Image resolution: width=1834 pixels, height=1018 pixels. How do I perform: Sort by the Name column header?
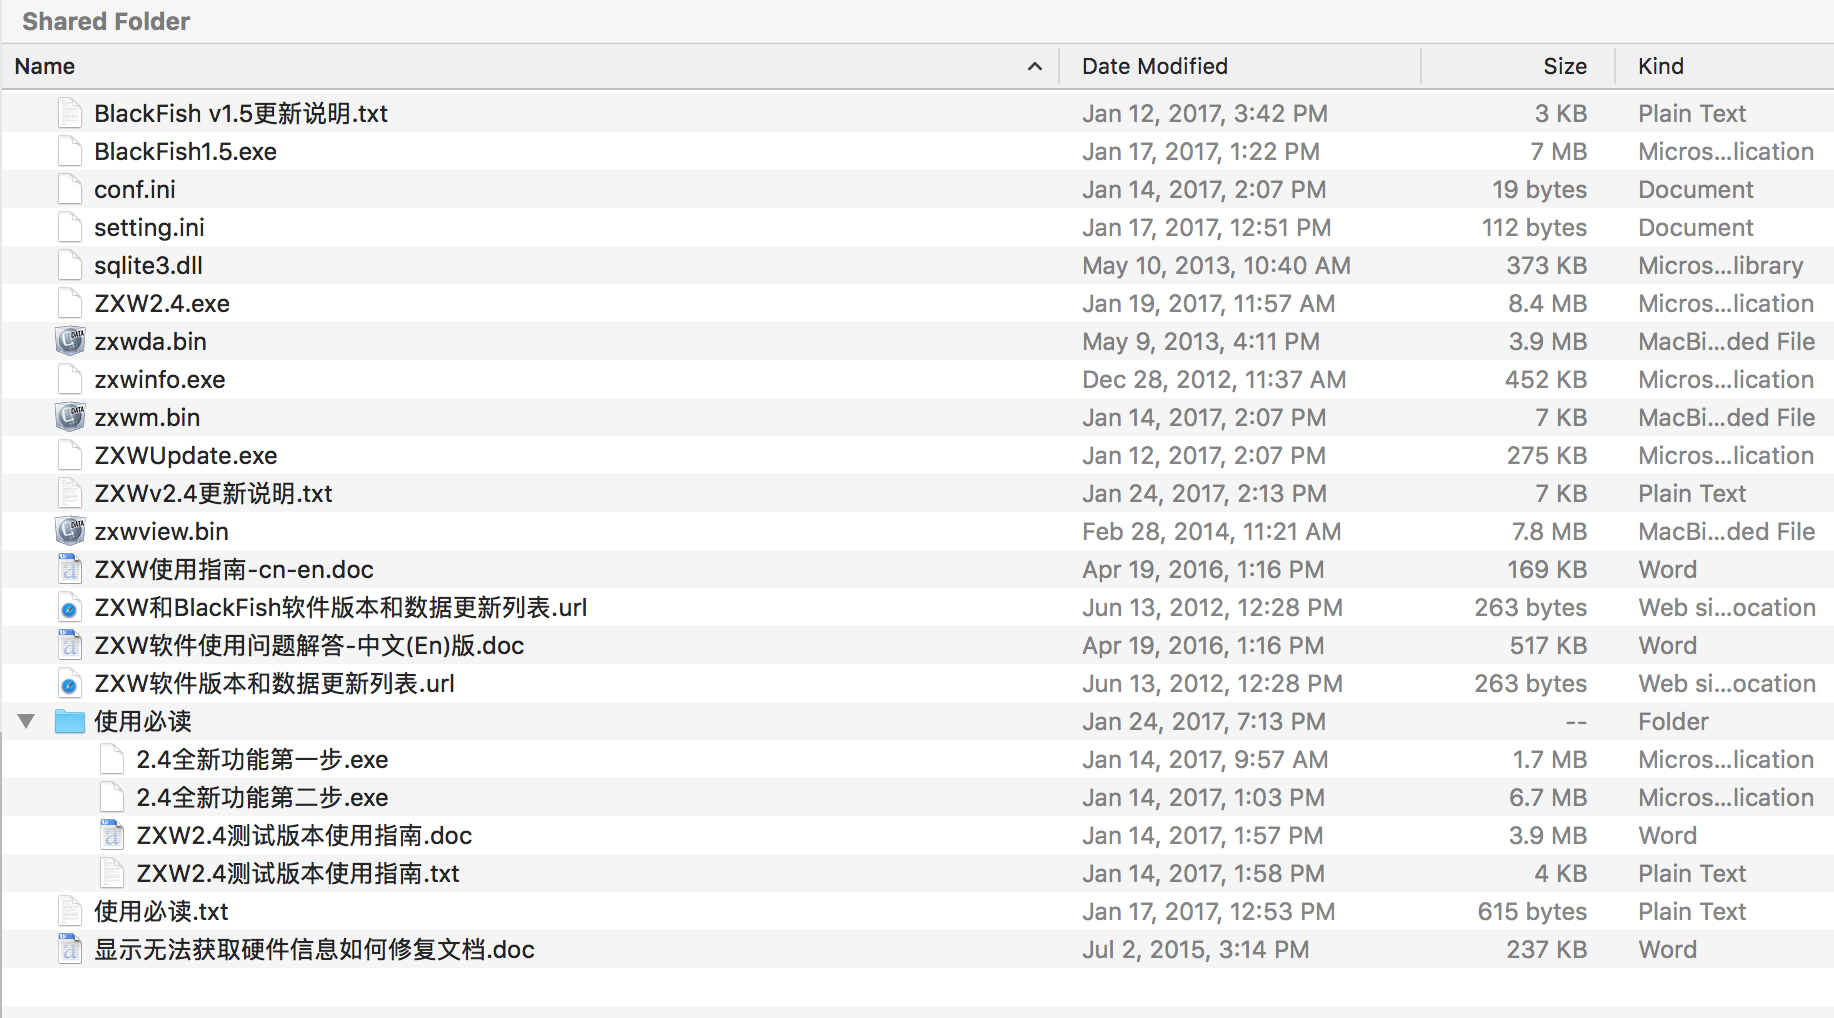pyautogui.click(x=530, y=66)
